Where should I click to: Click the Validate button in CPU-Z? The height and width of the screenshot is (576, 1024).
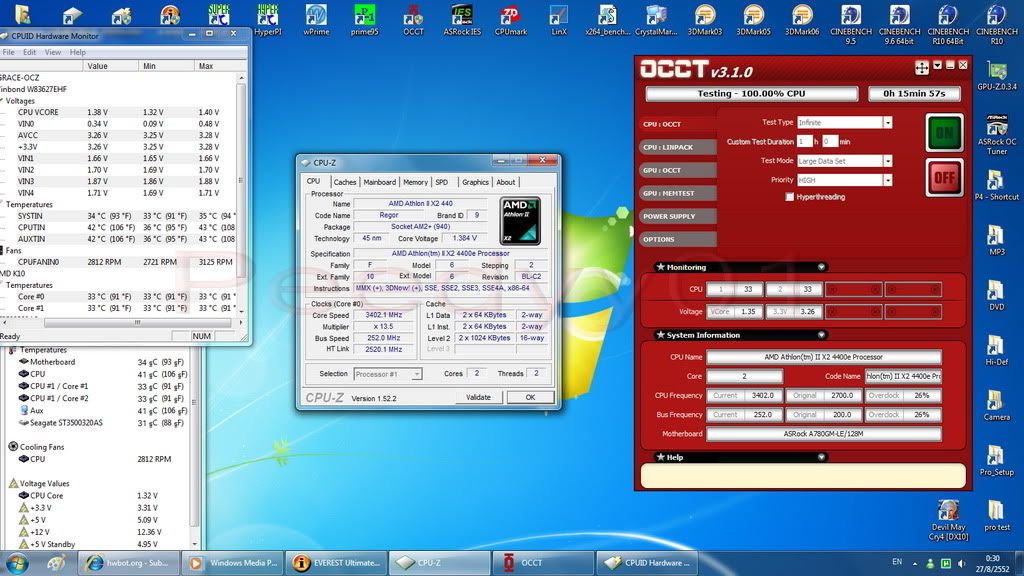point(478,397)
